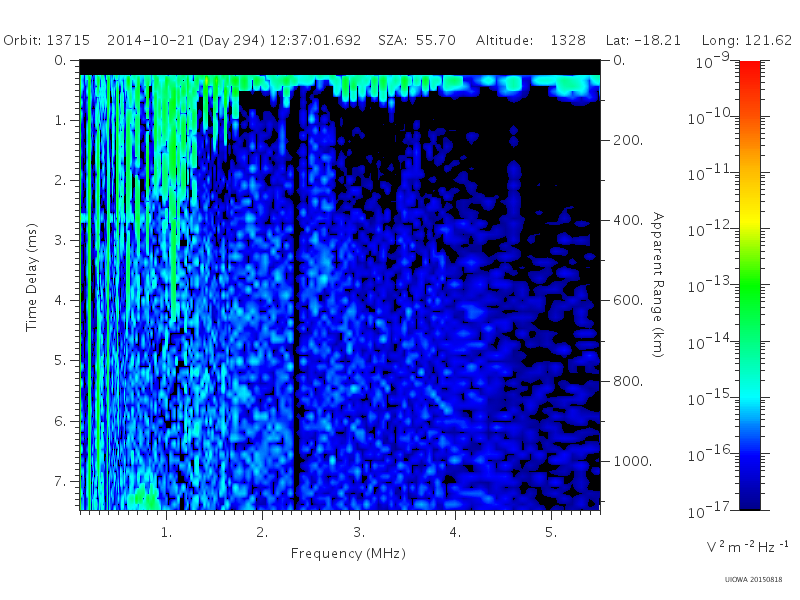Click the '10^-9' colorbar tick label
Image resolution: width=800 pixels, height=600 pixels.
pos(712,61)
